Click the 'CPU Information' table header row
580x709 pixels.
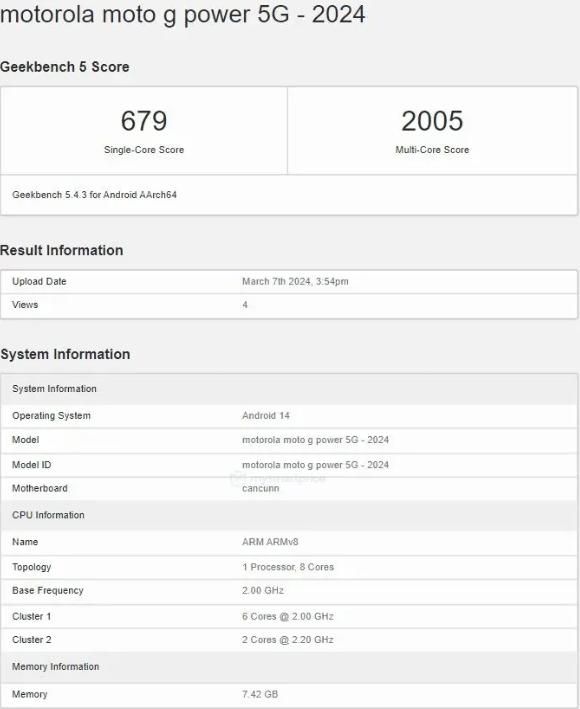[x=289, y=515]
